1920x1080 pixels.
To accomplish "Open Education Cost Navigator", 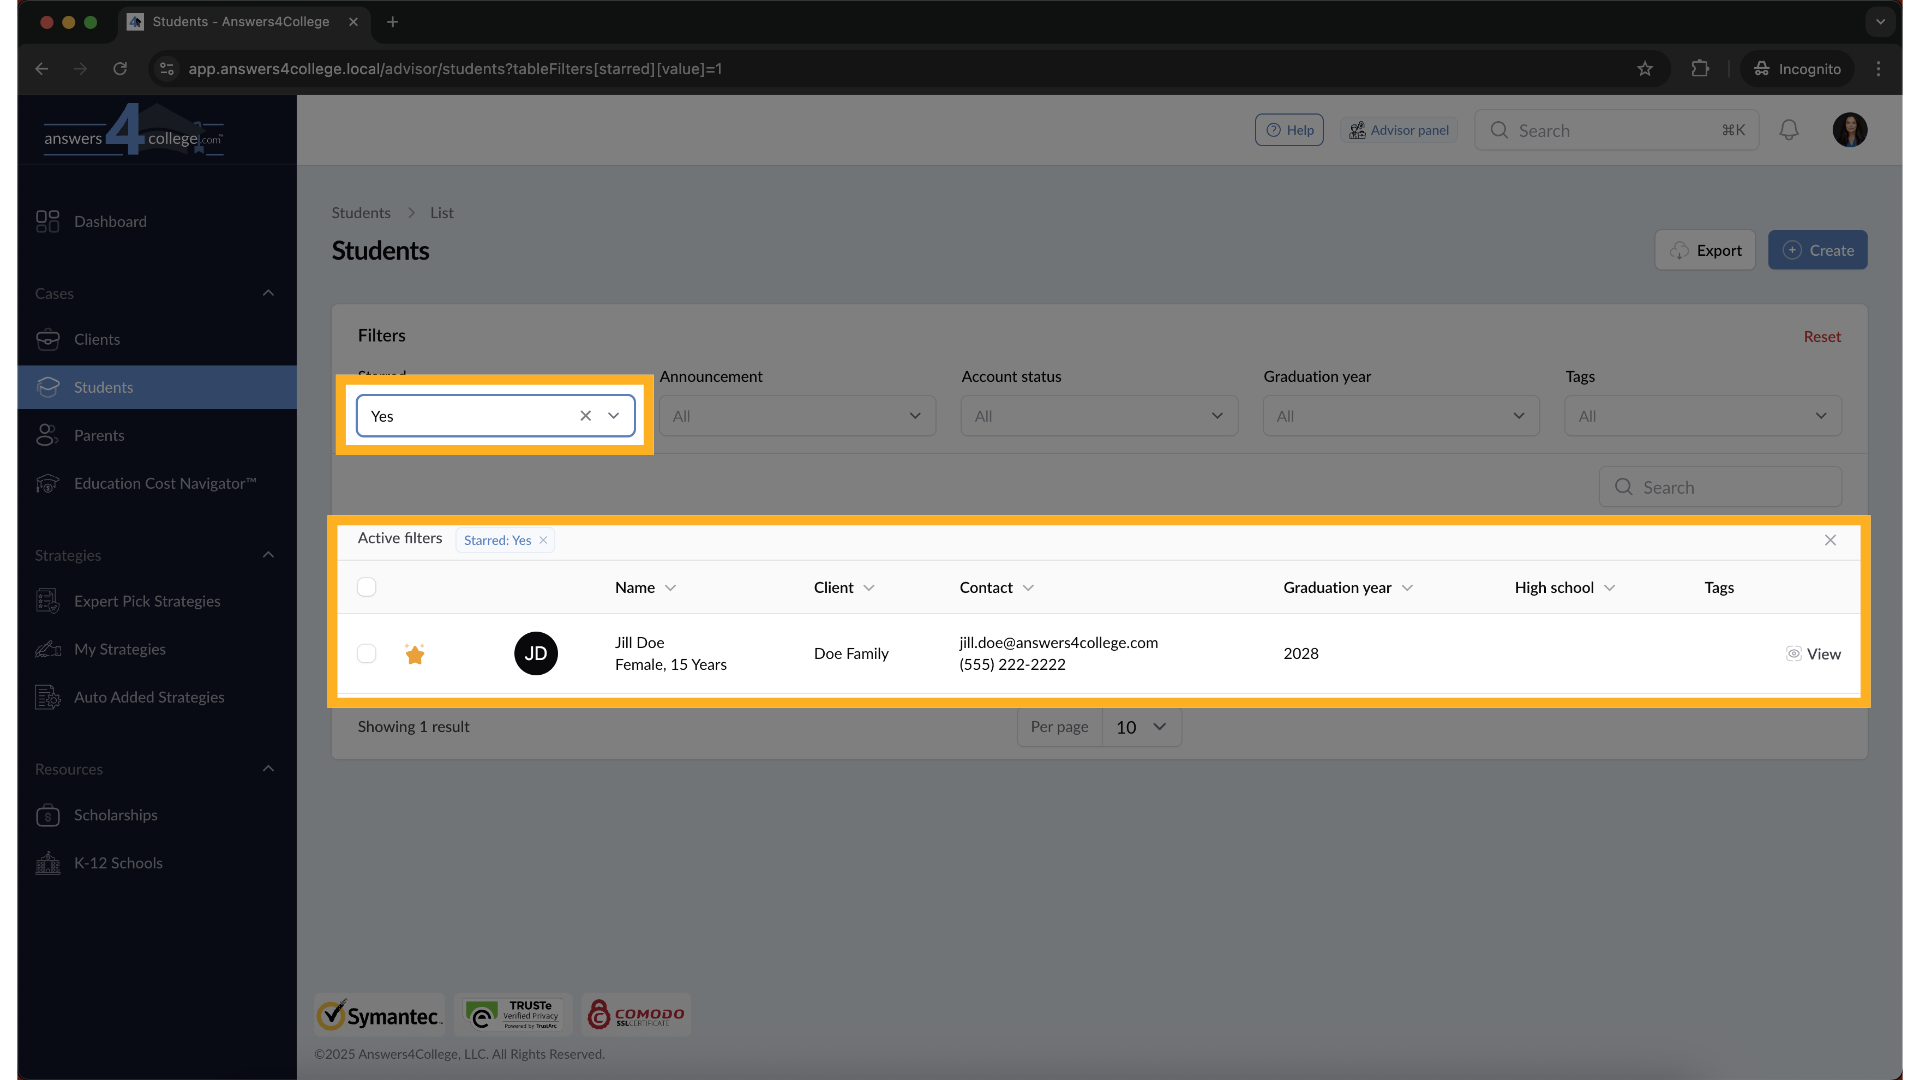I will point(163,483).
